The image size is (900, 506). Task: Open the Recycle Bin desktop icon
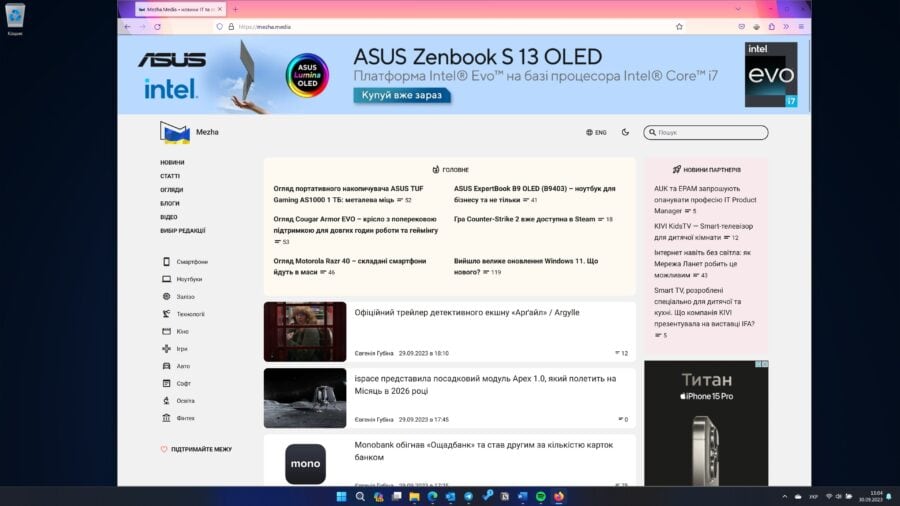[x=15, y=19]
